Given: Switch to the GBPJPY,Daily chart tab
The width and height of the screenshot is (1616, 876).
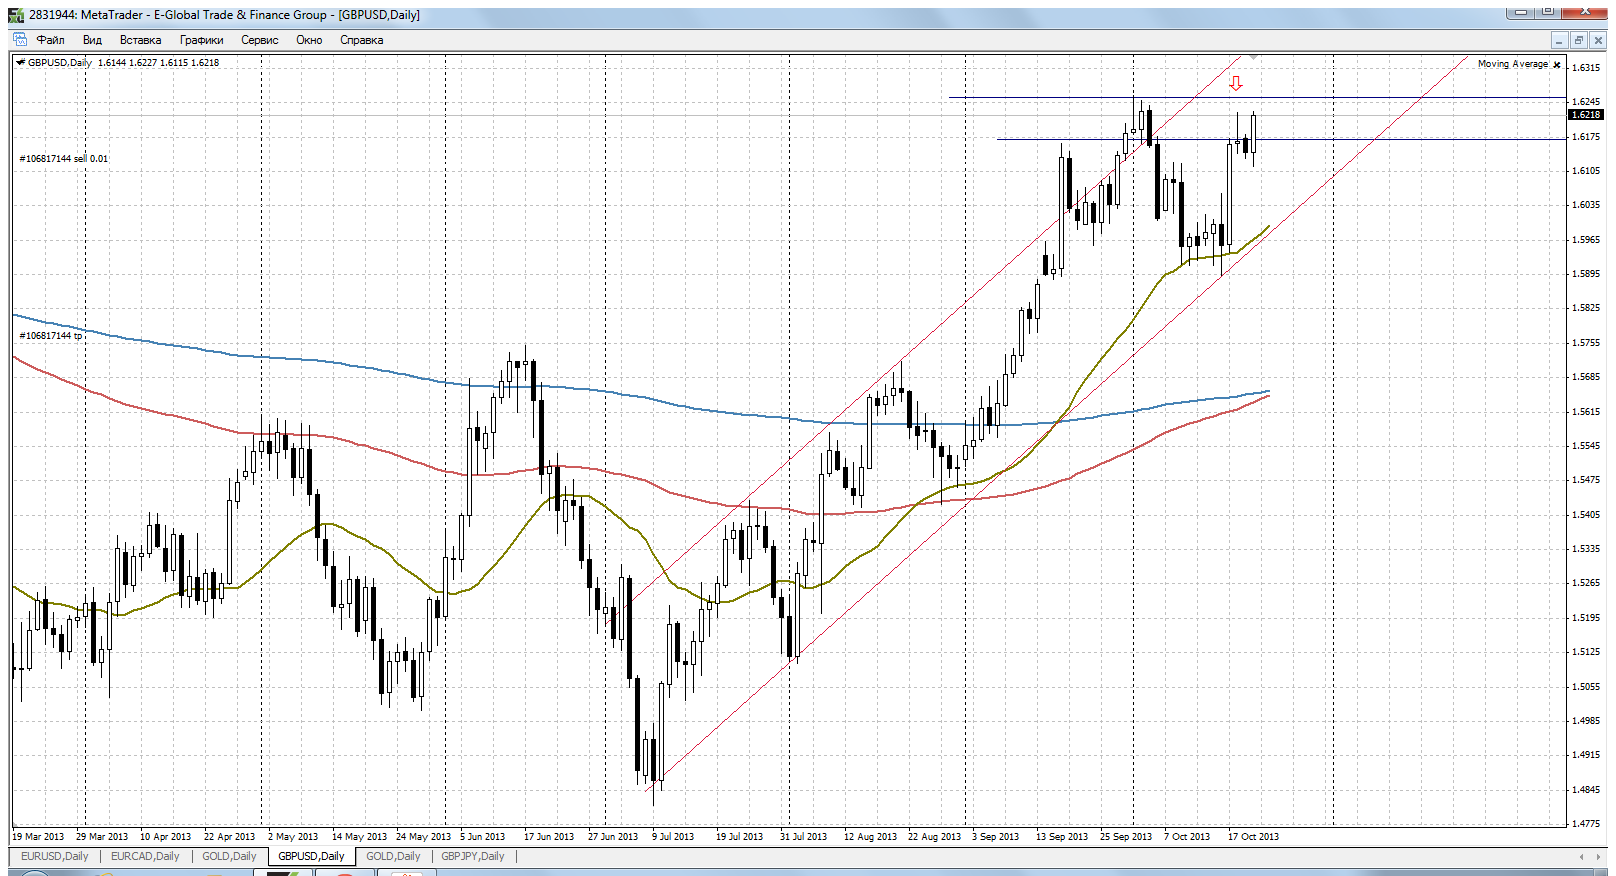Looking at the screenshot, I should 473,857.
